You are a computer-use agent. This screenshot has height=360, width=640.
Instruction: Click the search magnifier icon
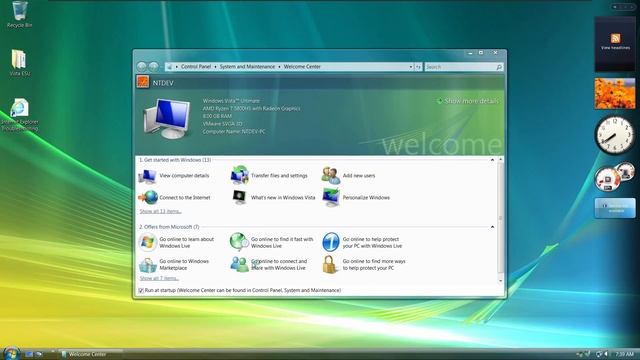pyautogui.click(x=499, y=67)
